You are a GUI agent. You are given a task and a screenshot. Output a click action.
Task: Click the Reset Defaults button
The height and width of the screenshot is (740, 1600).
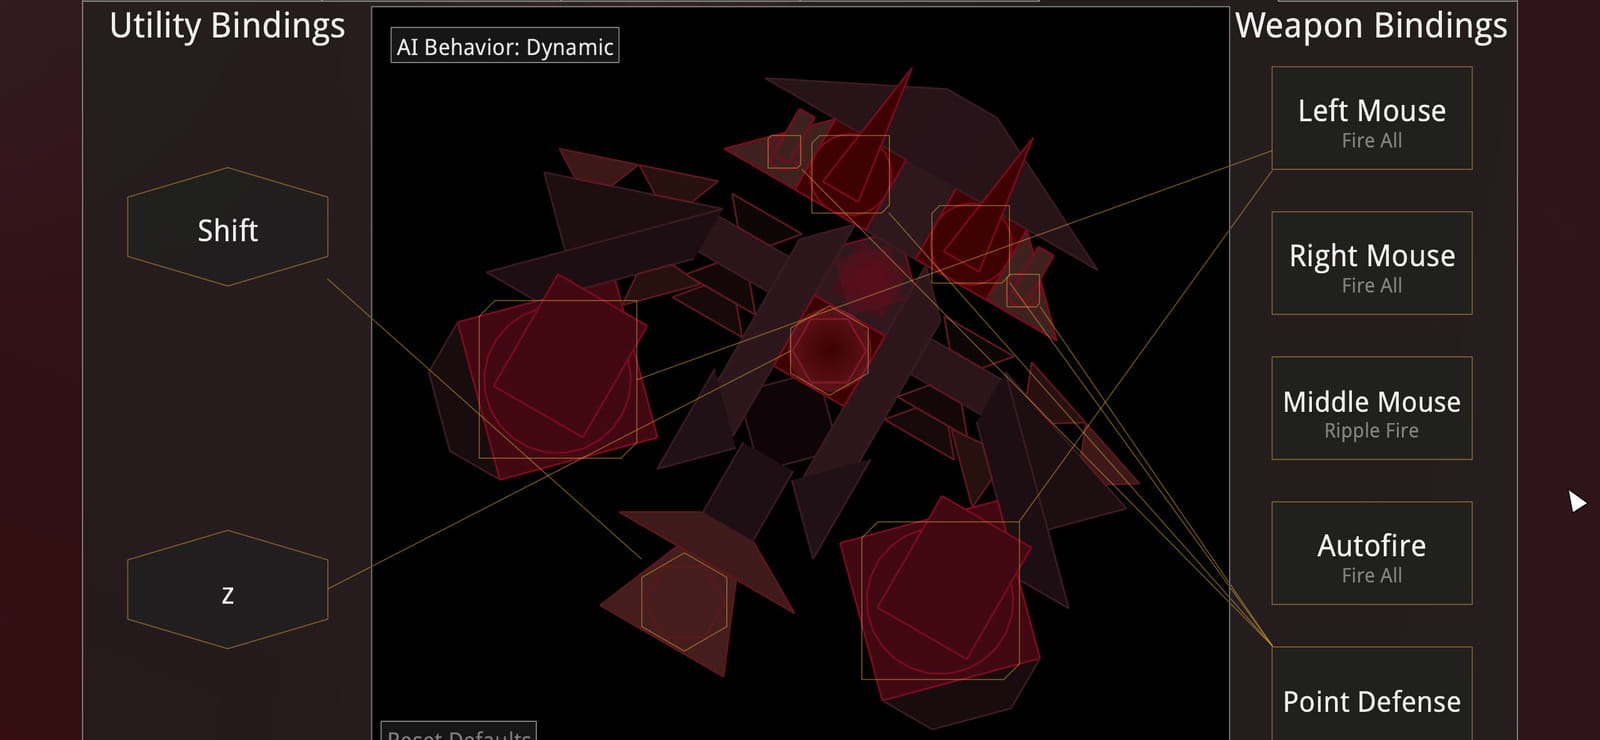[459, 731]
